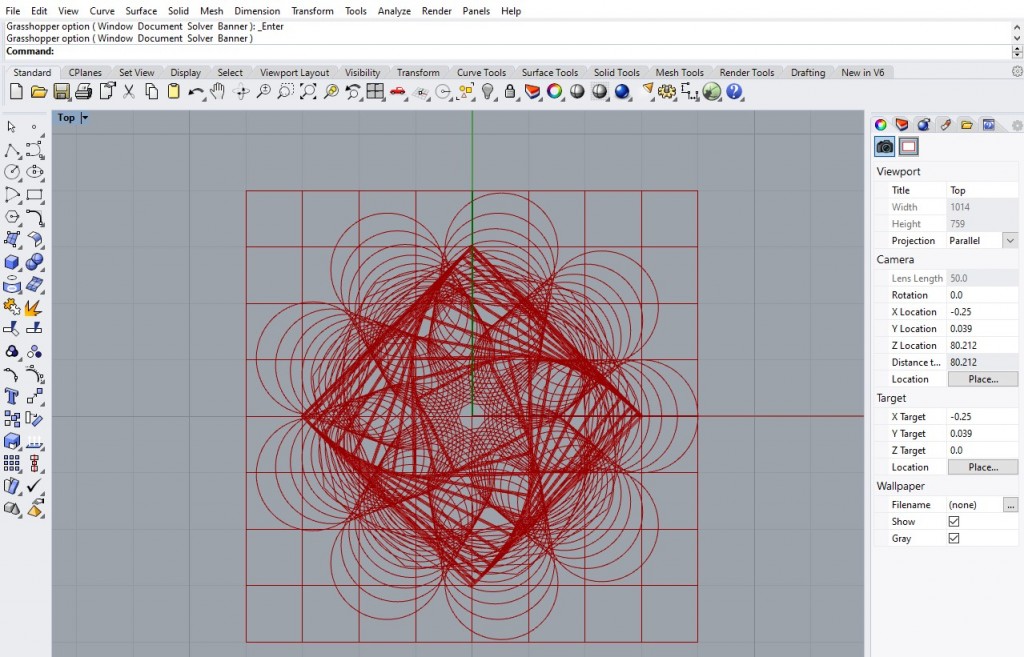Open the Projection dropdown
Viewport: 1024px width, 657px height.
pyautogui.click(x=1009, y=241)
